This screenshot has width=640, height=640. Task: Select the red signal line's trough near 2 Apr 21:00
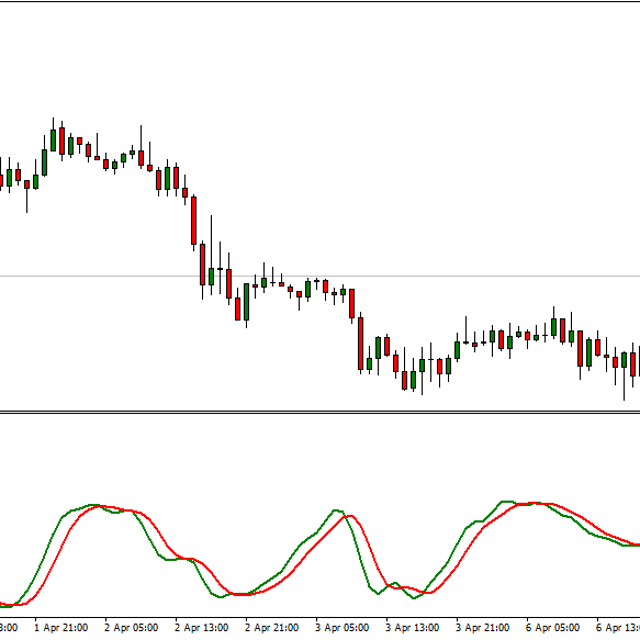coord(245,595)
